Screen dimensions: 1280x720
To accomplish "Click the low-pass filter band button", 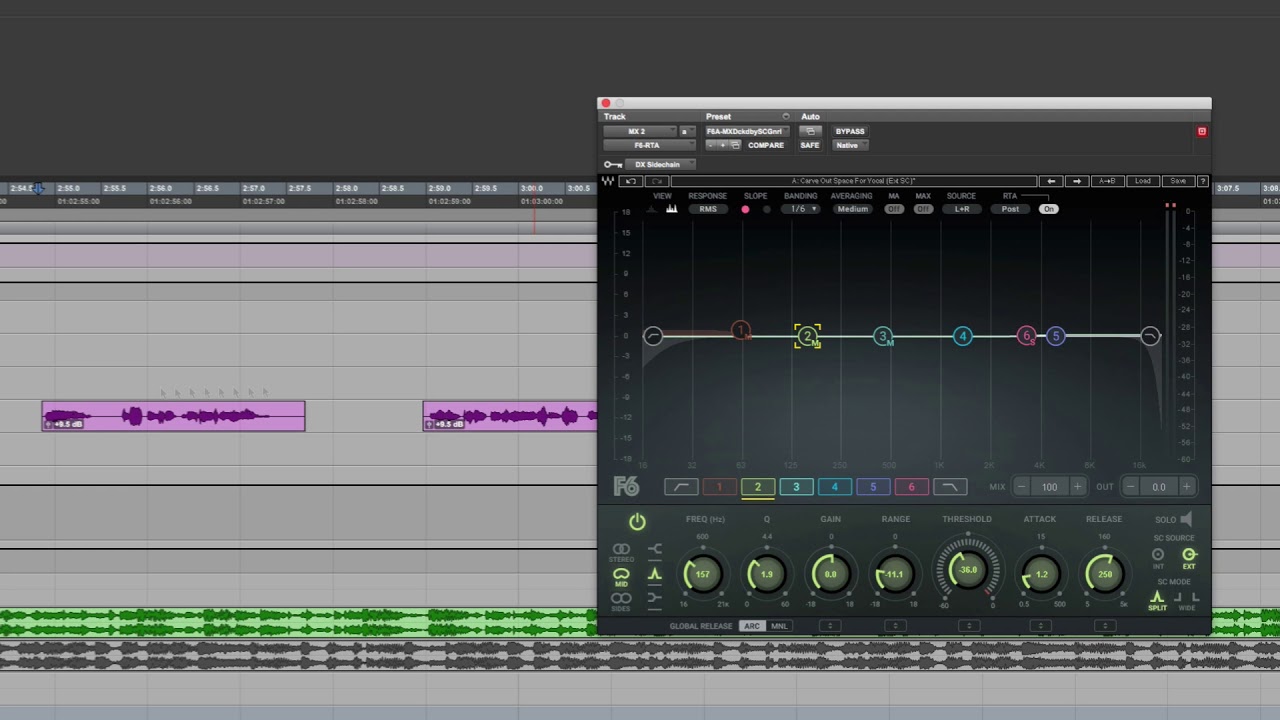I will [950, 487].
